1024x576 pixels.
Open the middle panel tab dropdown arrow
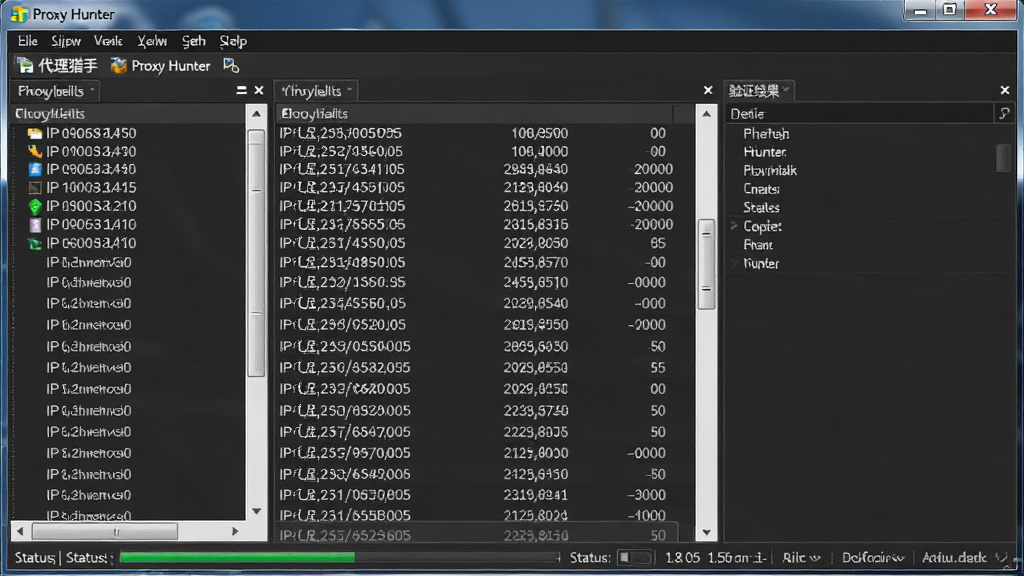point(350,89)
